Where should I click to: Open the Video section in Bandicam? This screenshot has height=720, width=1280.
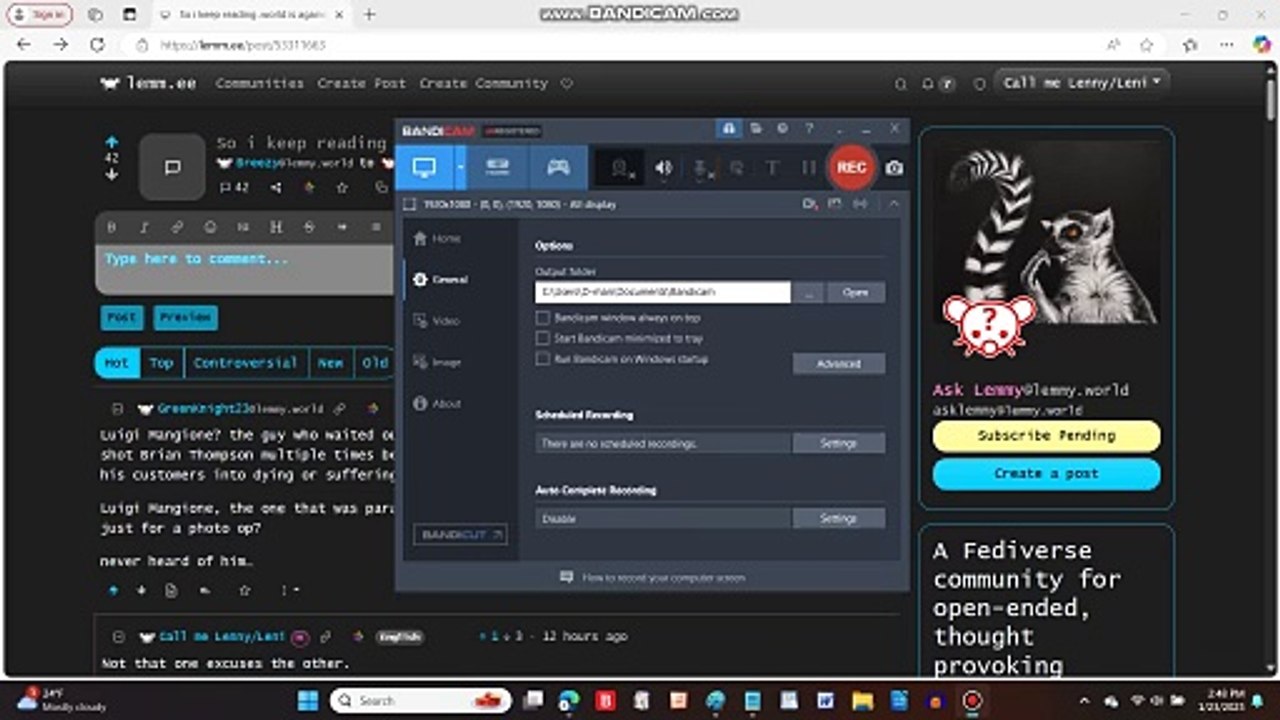tap(437, 321)
